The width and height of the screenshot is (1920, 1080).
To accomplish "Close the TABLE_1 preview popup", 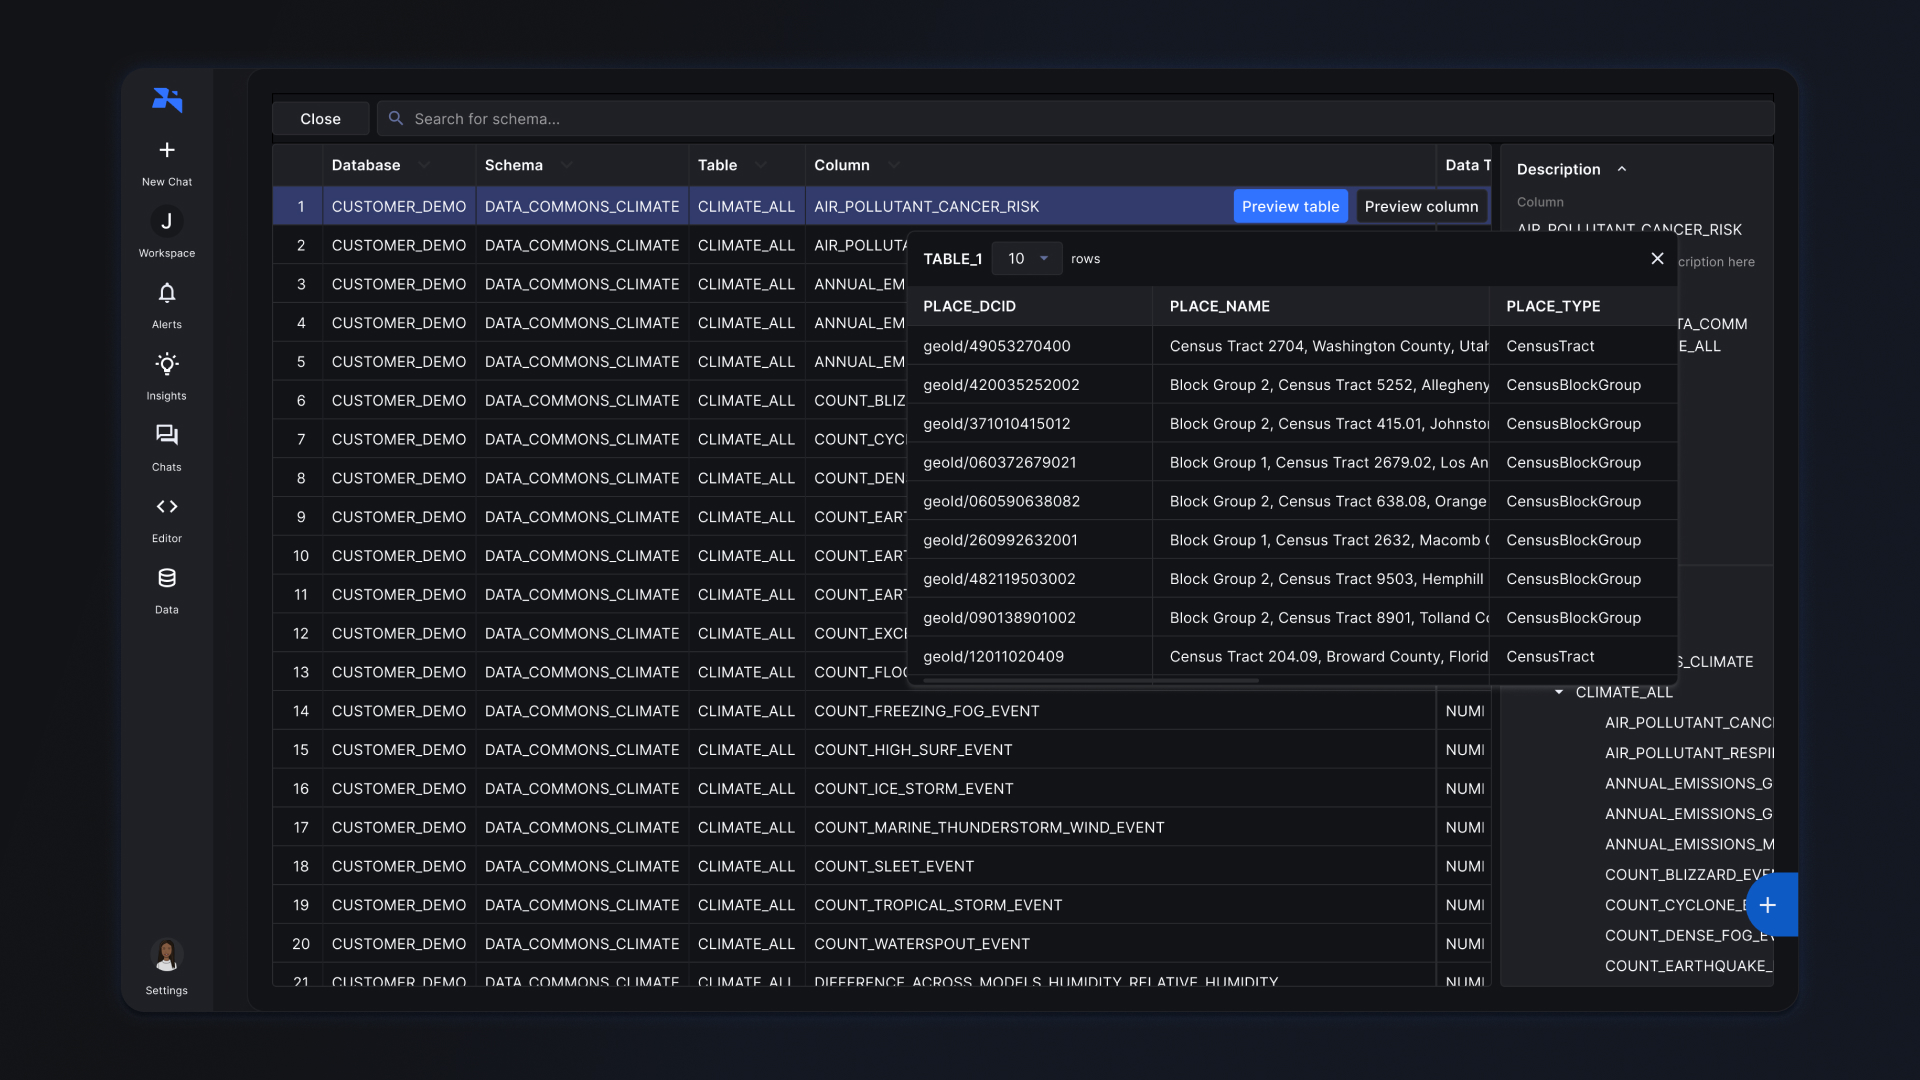I will (x=1657, y=259).
